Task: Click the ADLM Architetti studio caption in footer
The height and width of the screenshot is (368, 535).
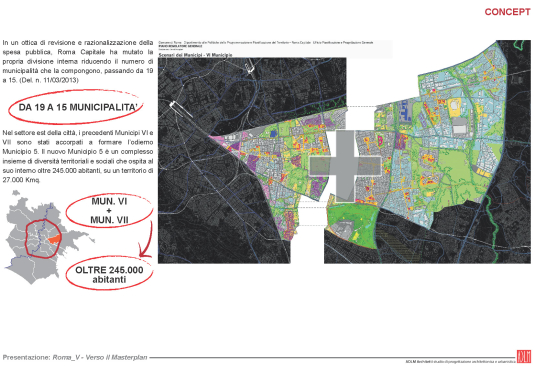Action: point(460,361)
